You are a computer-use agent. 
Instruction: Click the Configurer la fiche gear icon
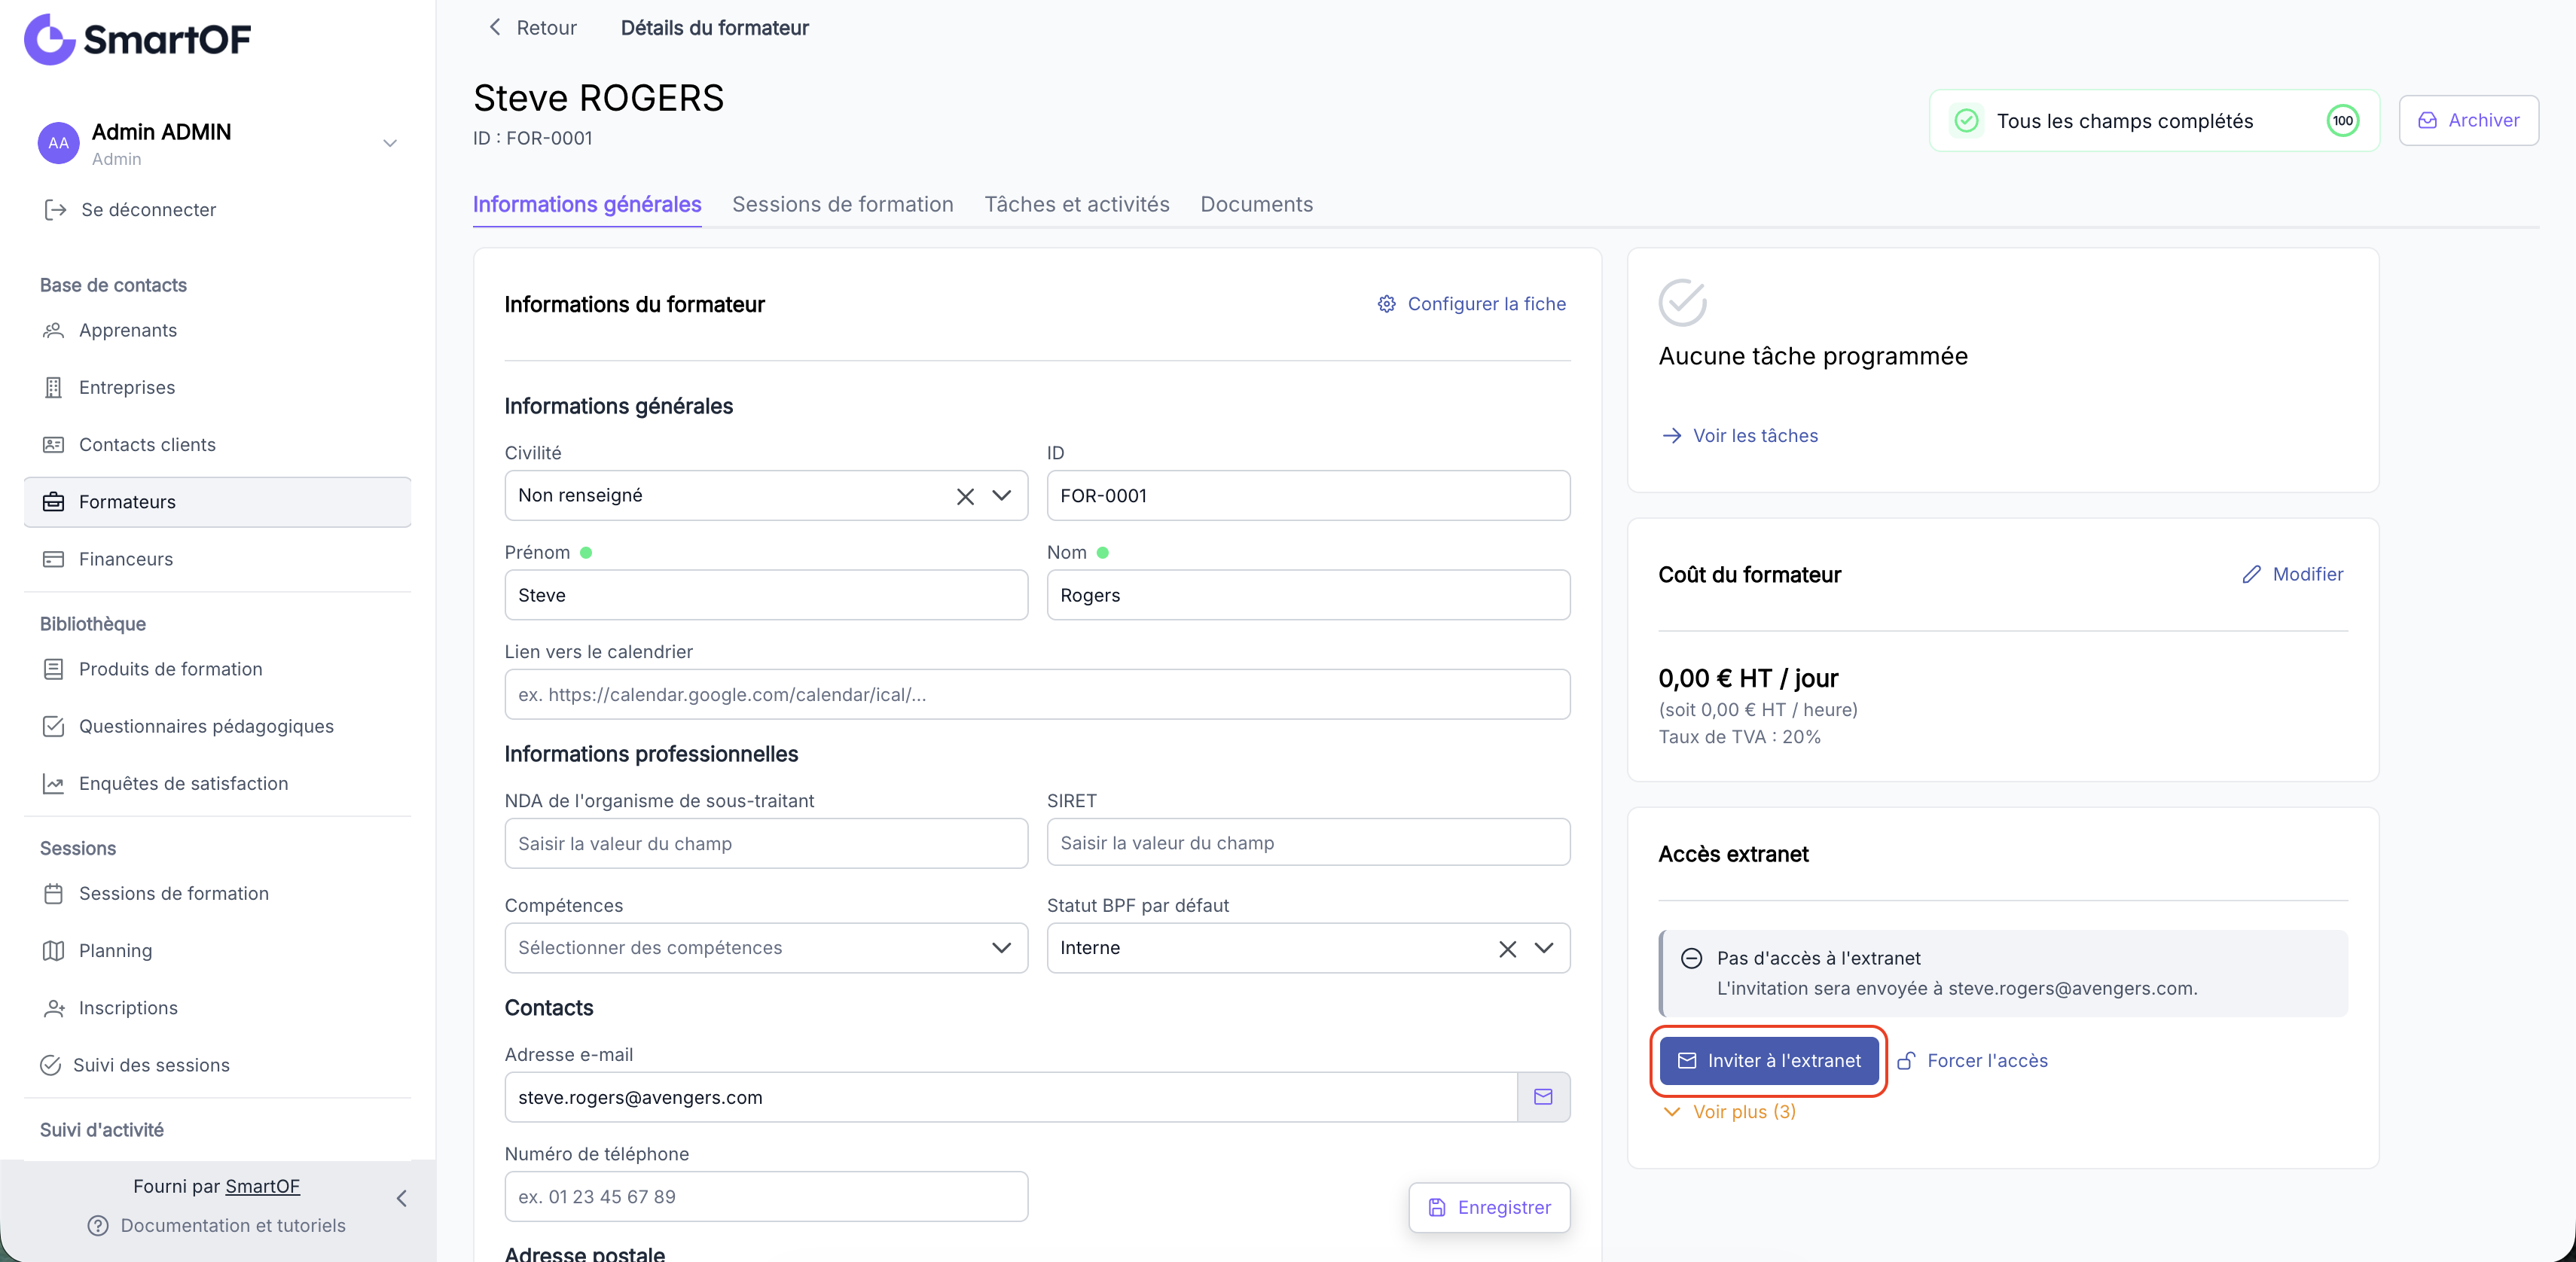coord(1386,304)
